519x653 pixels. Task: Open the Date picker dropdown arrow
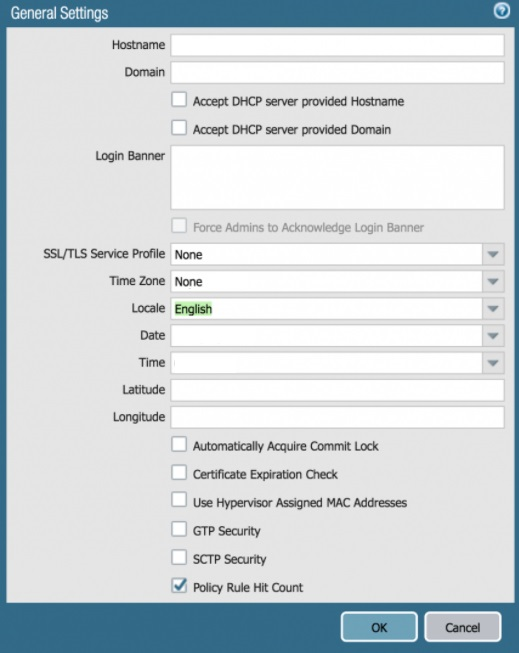coord(493,336)
